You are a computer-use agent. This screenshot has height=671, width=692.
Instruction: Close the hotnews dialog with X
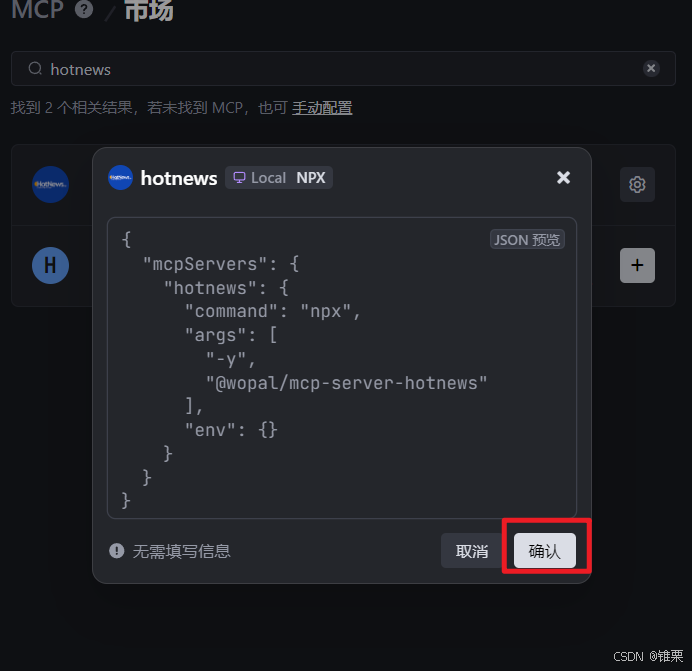563,177
